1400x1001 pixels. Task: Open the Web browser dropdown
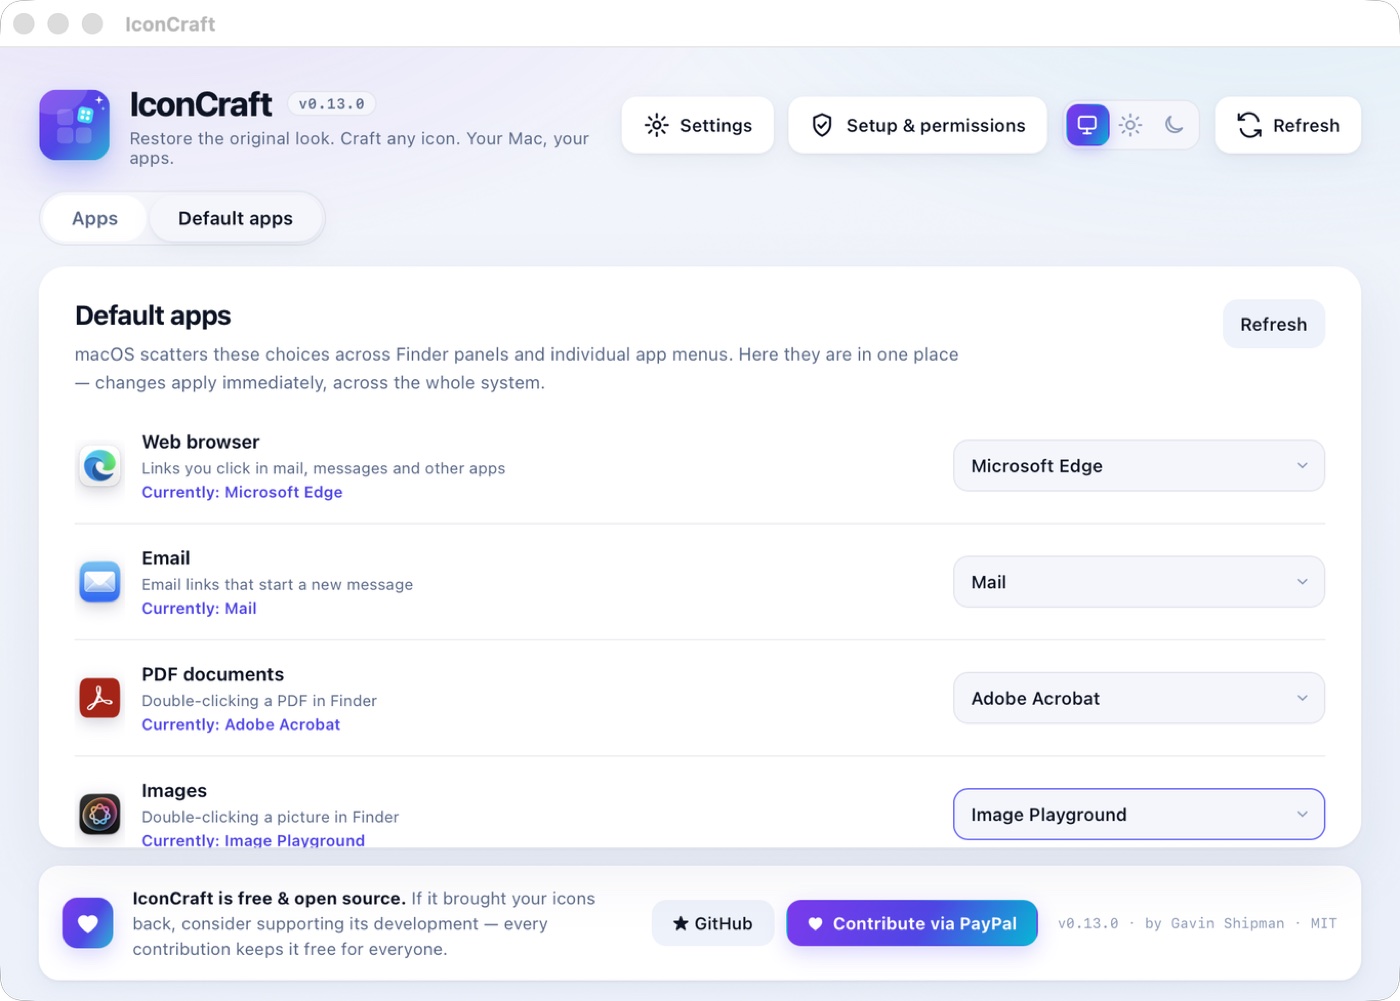click(x=1139, y=466)
